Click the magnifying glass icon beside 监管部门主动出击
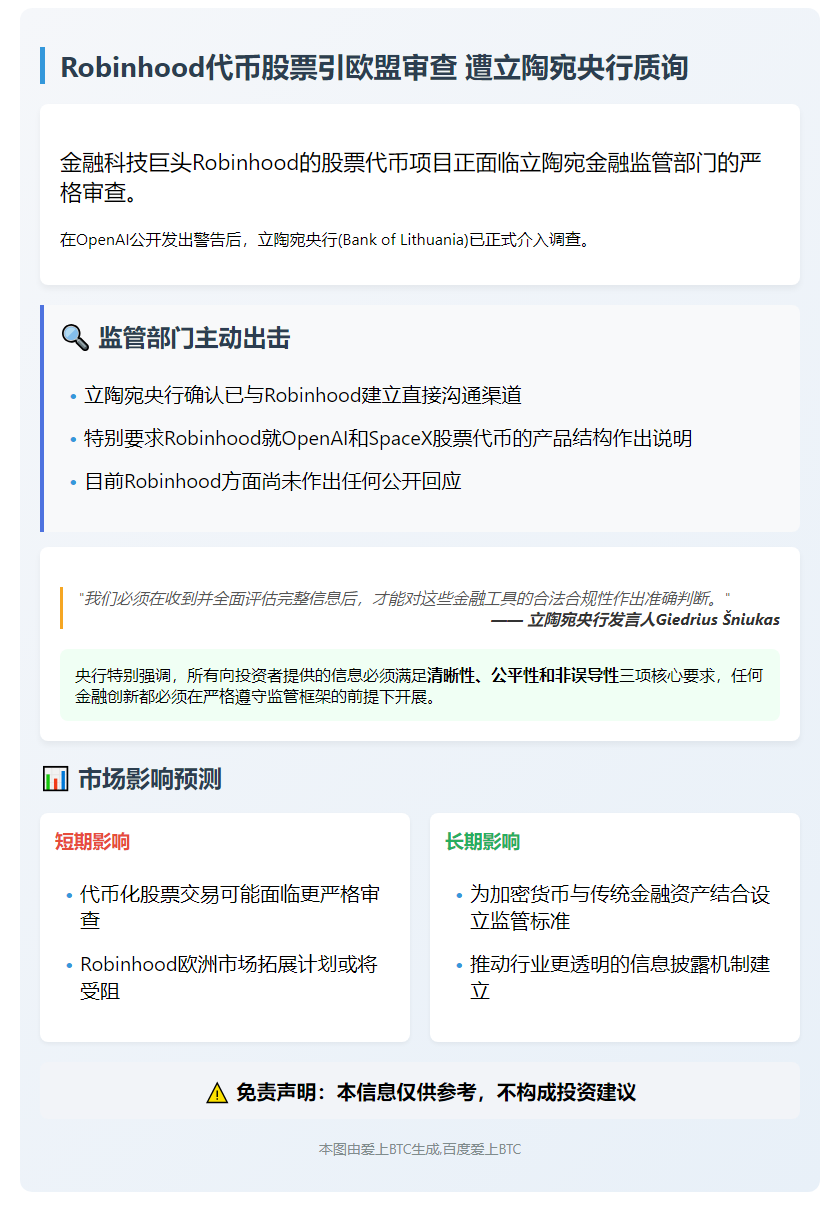Image resolution: width=840 pixels, height=1224 pixels. 75,339
